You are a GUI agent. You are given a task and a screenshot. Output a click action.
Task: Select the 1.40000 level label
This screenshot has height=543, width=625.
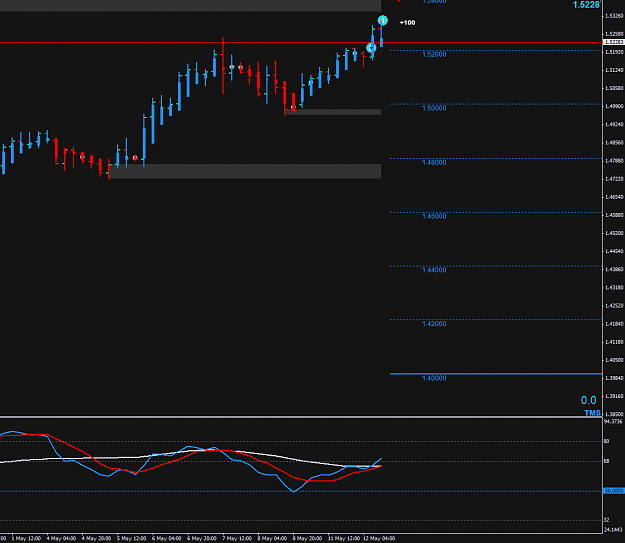[434, 378]
